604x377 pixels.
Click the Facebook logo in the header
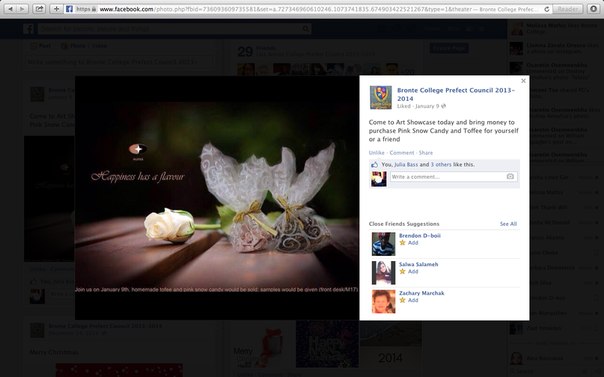coord(29,29)
